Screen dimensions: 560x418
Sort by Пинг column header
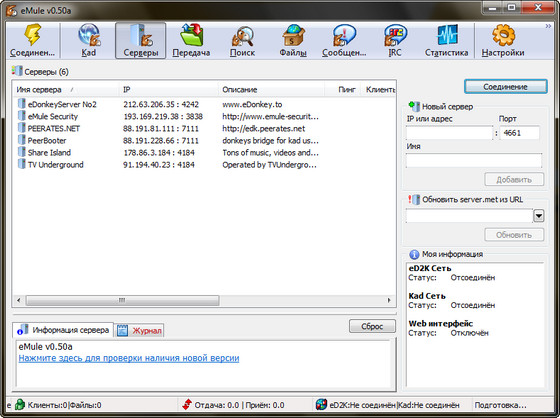343,90
